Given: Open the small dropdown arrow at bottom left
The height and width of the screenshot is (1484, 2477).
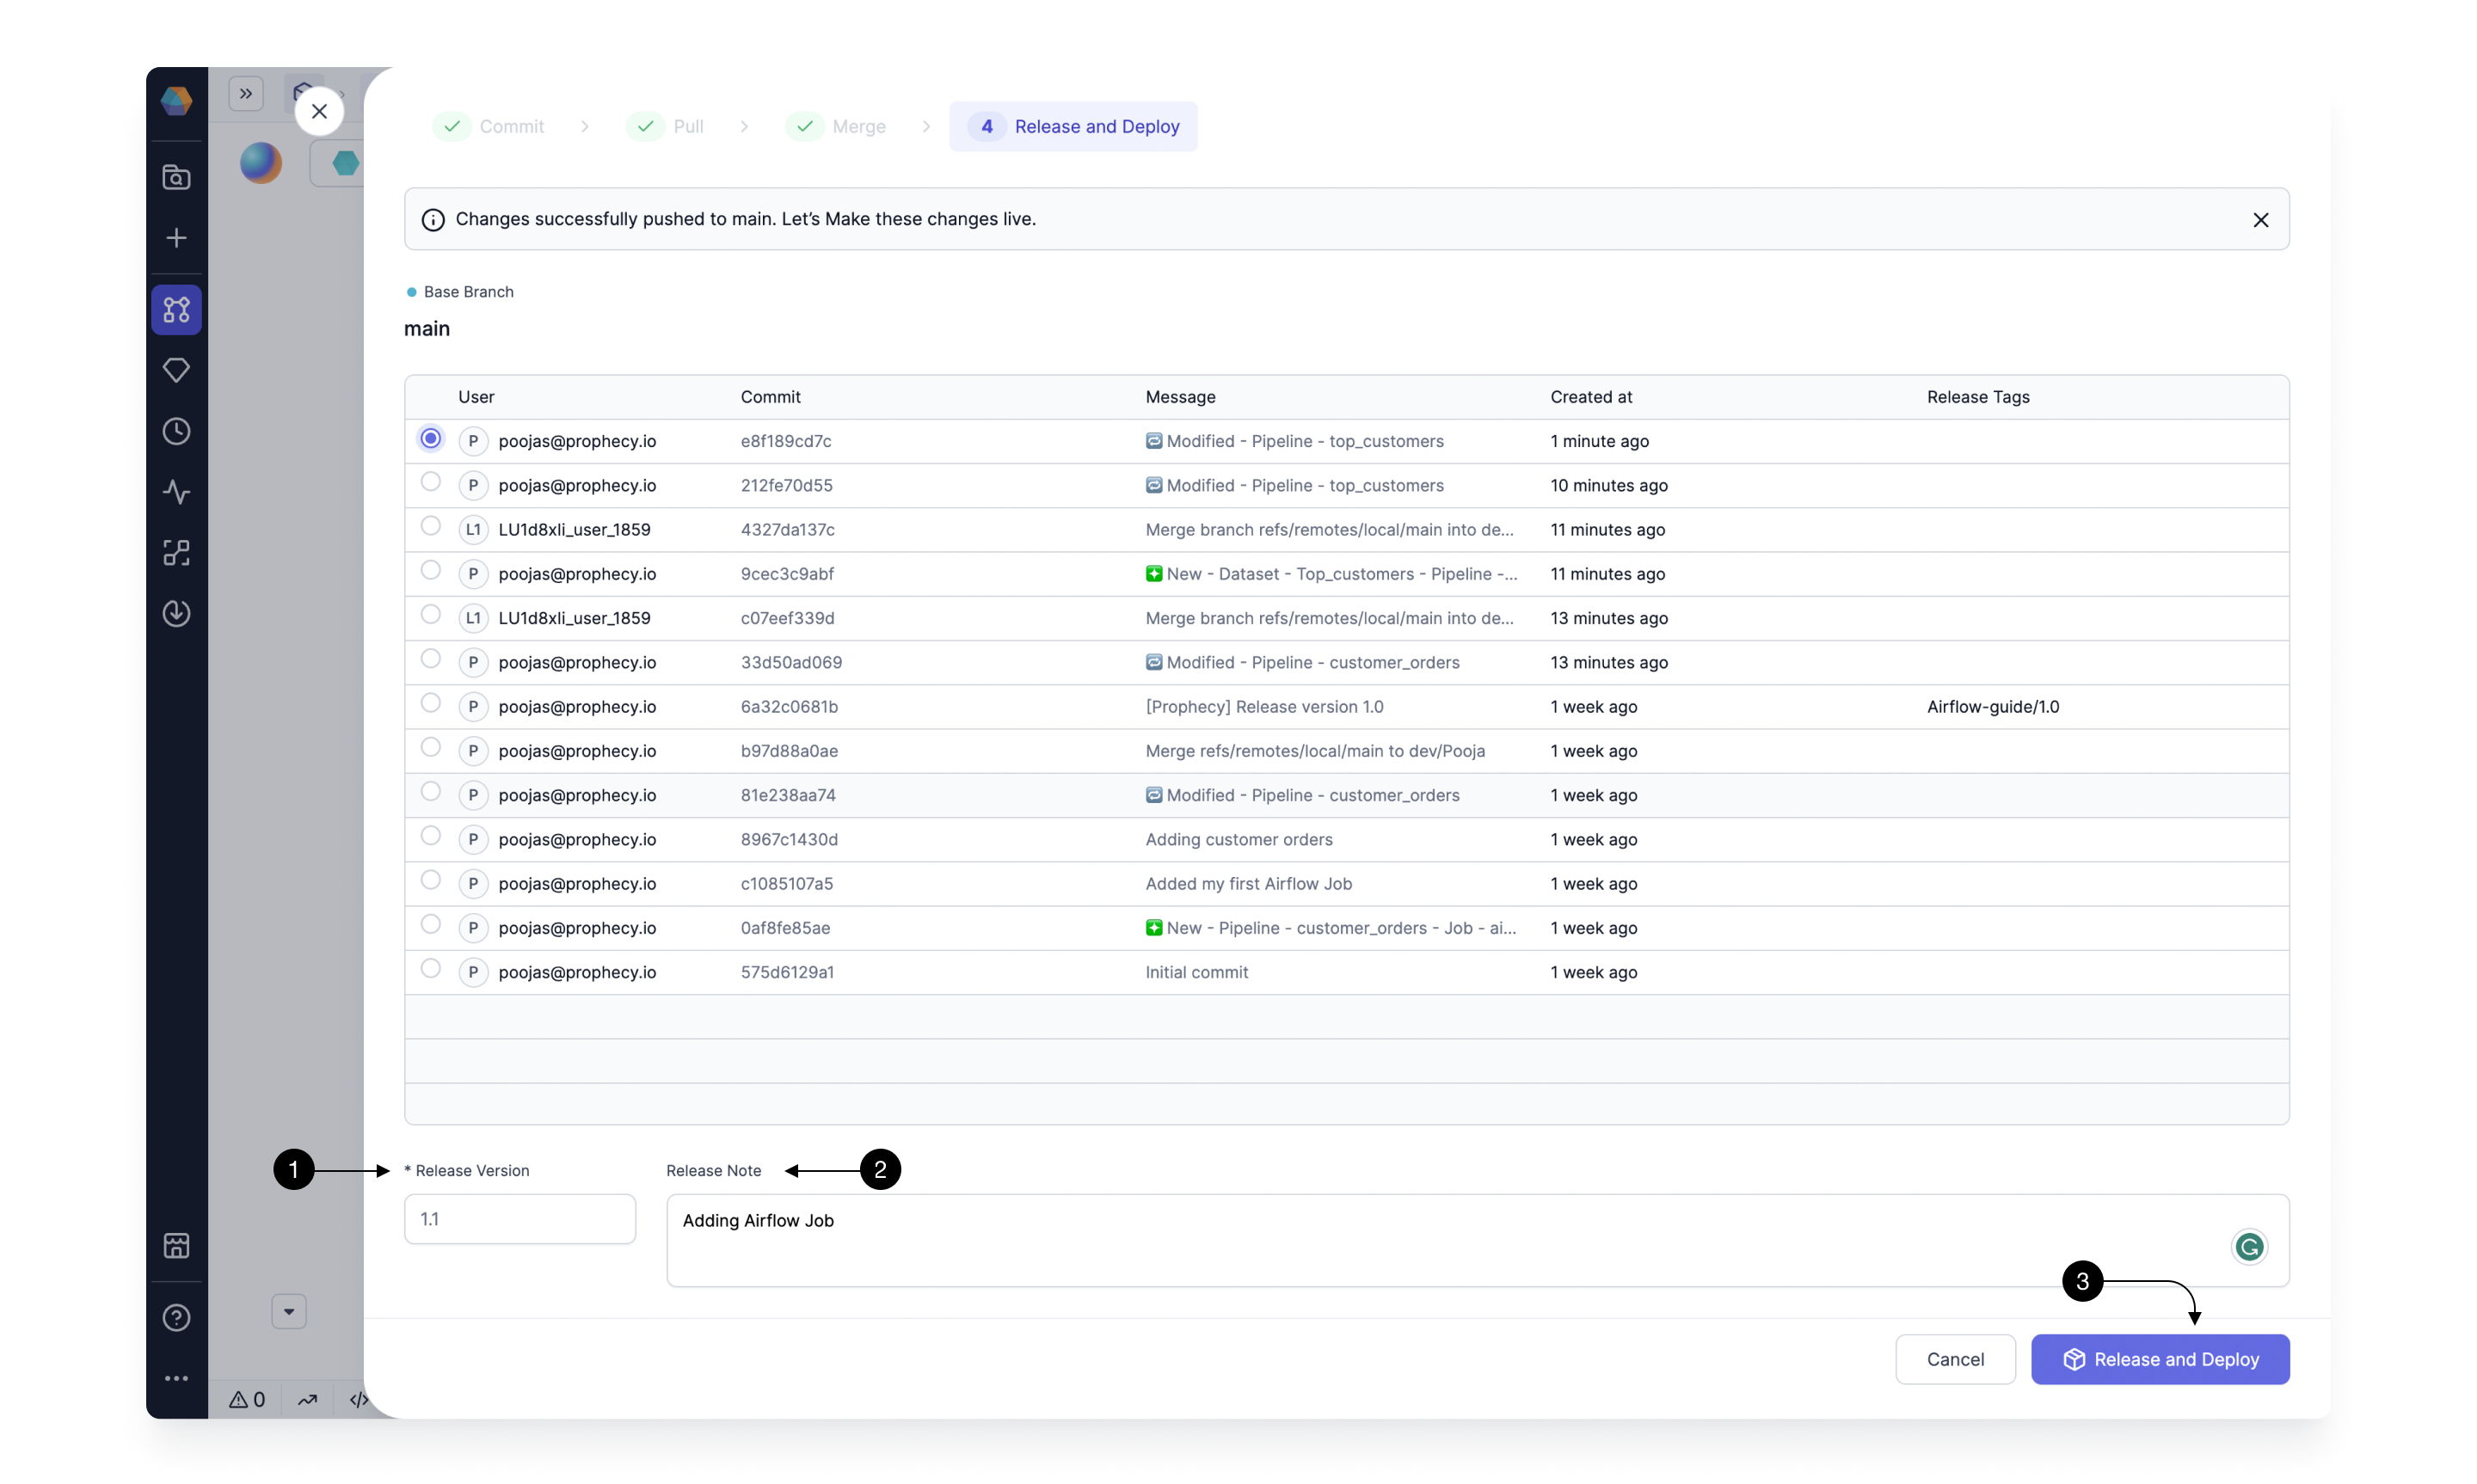Looking at the screenshot, I should 289,1311.
